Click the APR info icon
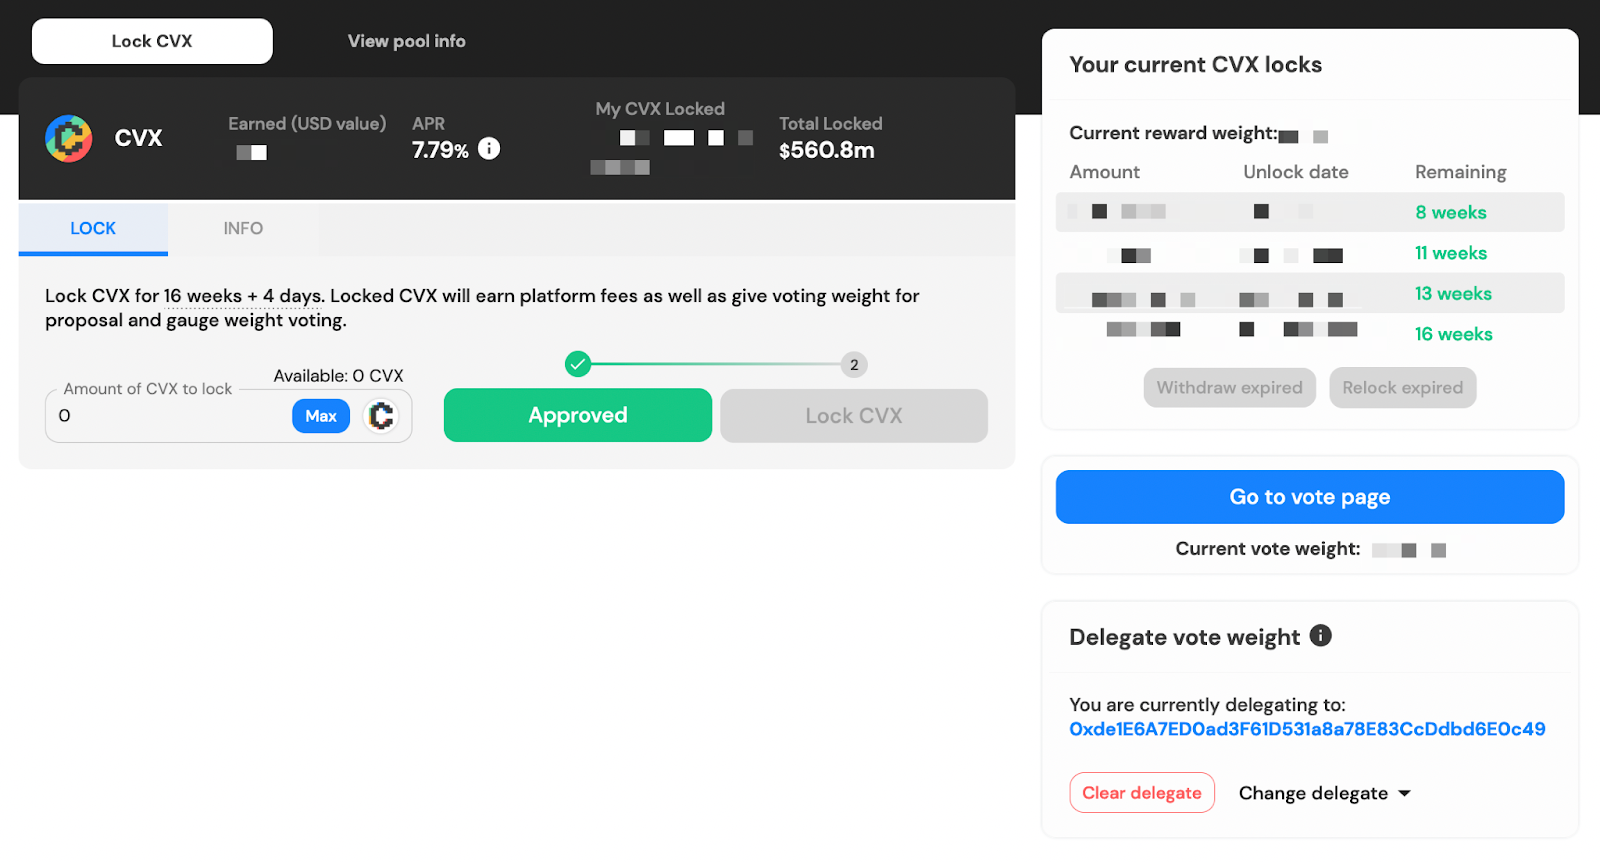This screenshot has width=1600, height=862. 489,148
